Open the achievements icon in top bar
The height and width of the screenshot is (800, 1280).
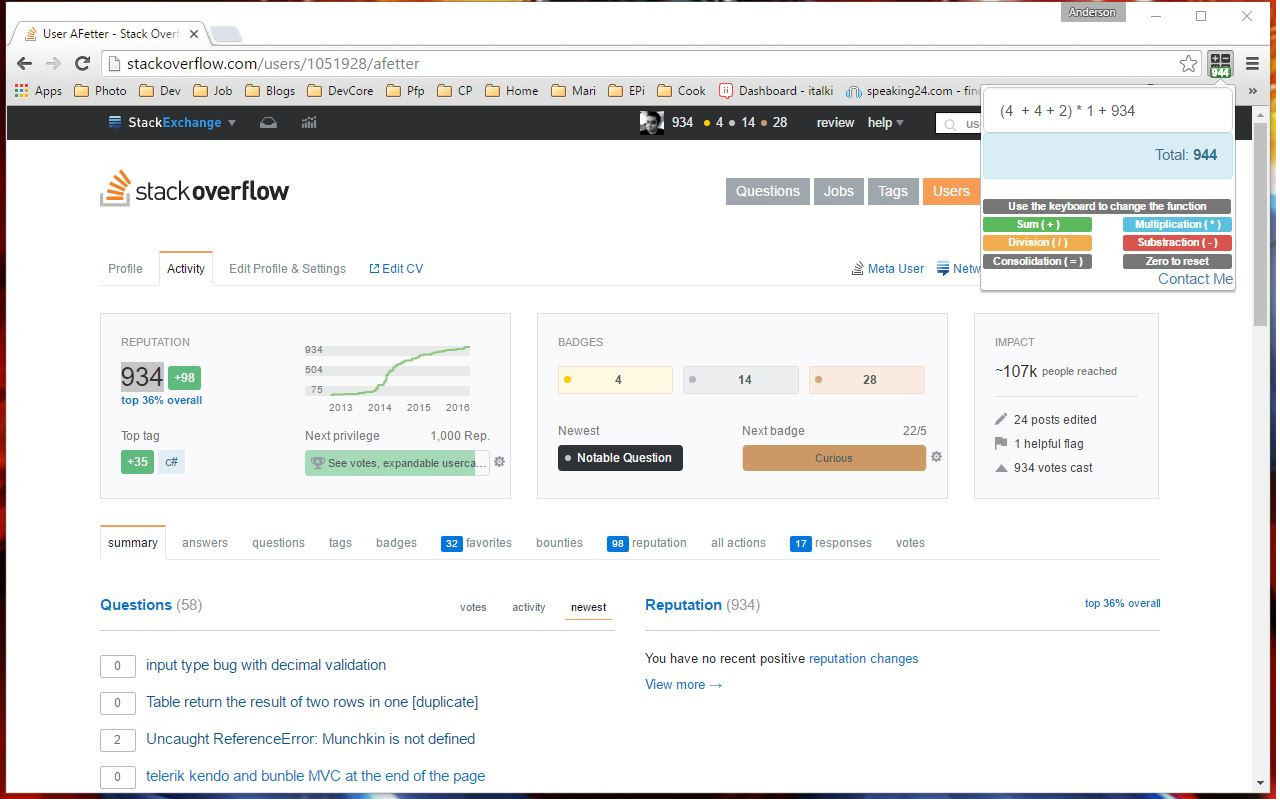tap(309, 123)
